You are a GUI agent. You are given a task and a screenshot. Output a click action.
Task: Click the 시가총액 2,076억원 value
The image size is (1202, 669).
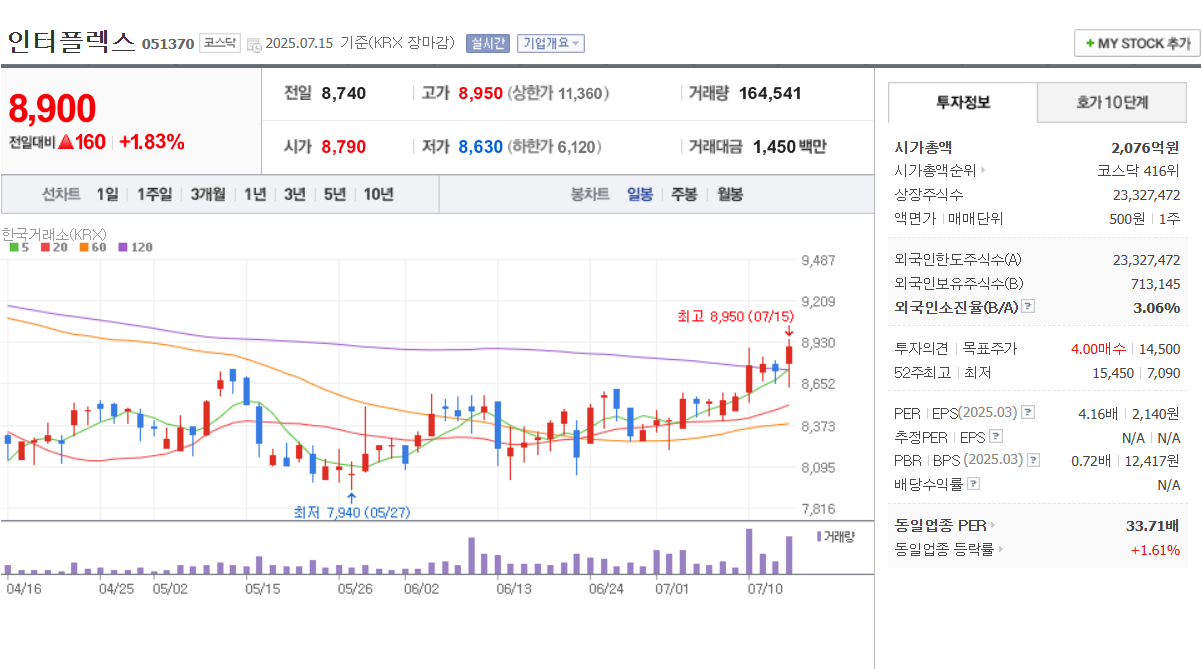pyautogui.click(x=1145, y=147)
